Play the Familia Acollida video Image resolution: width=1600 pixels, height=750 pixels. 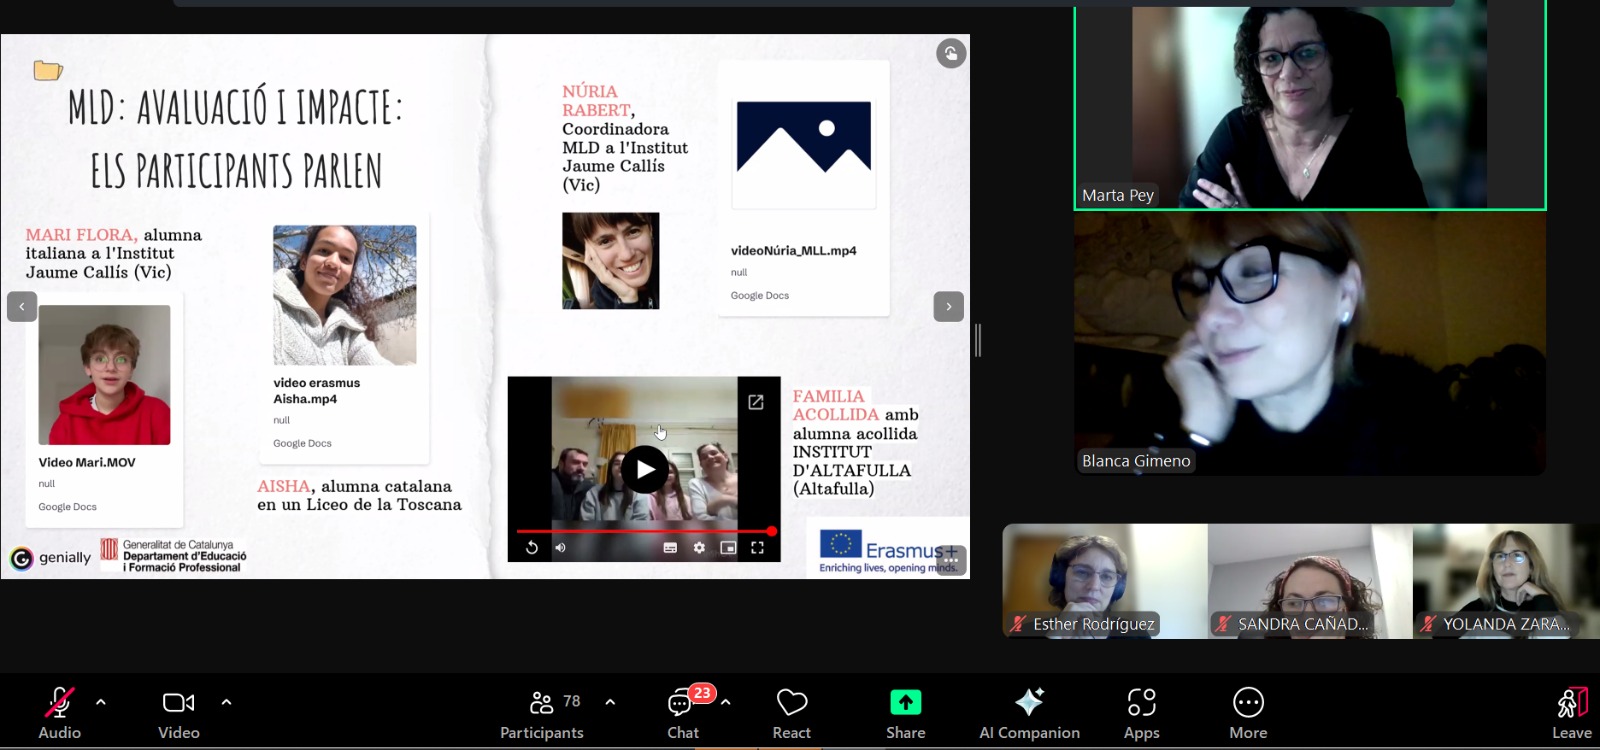pyautogui.click(x=645, y=469)
